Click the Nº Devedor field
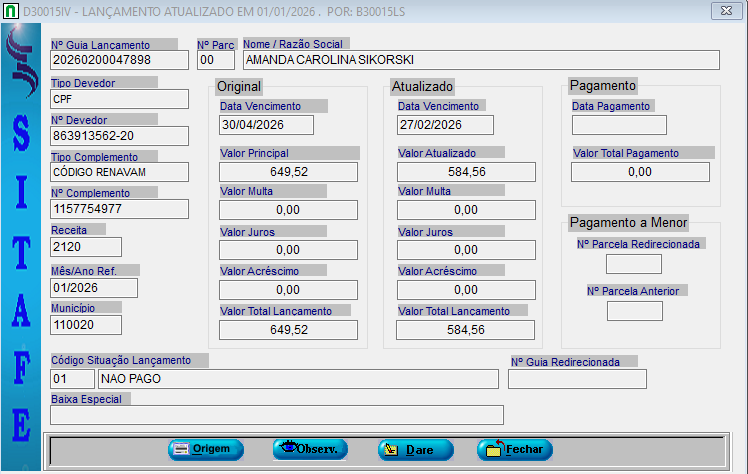The image size is (748, 474). point(119,136)
